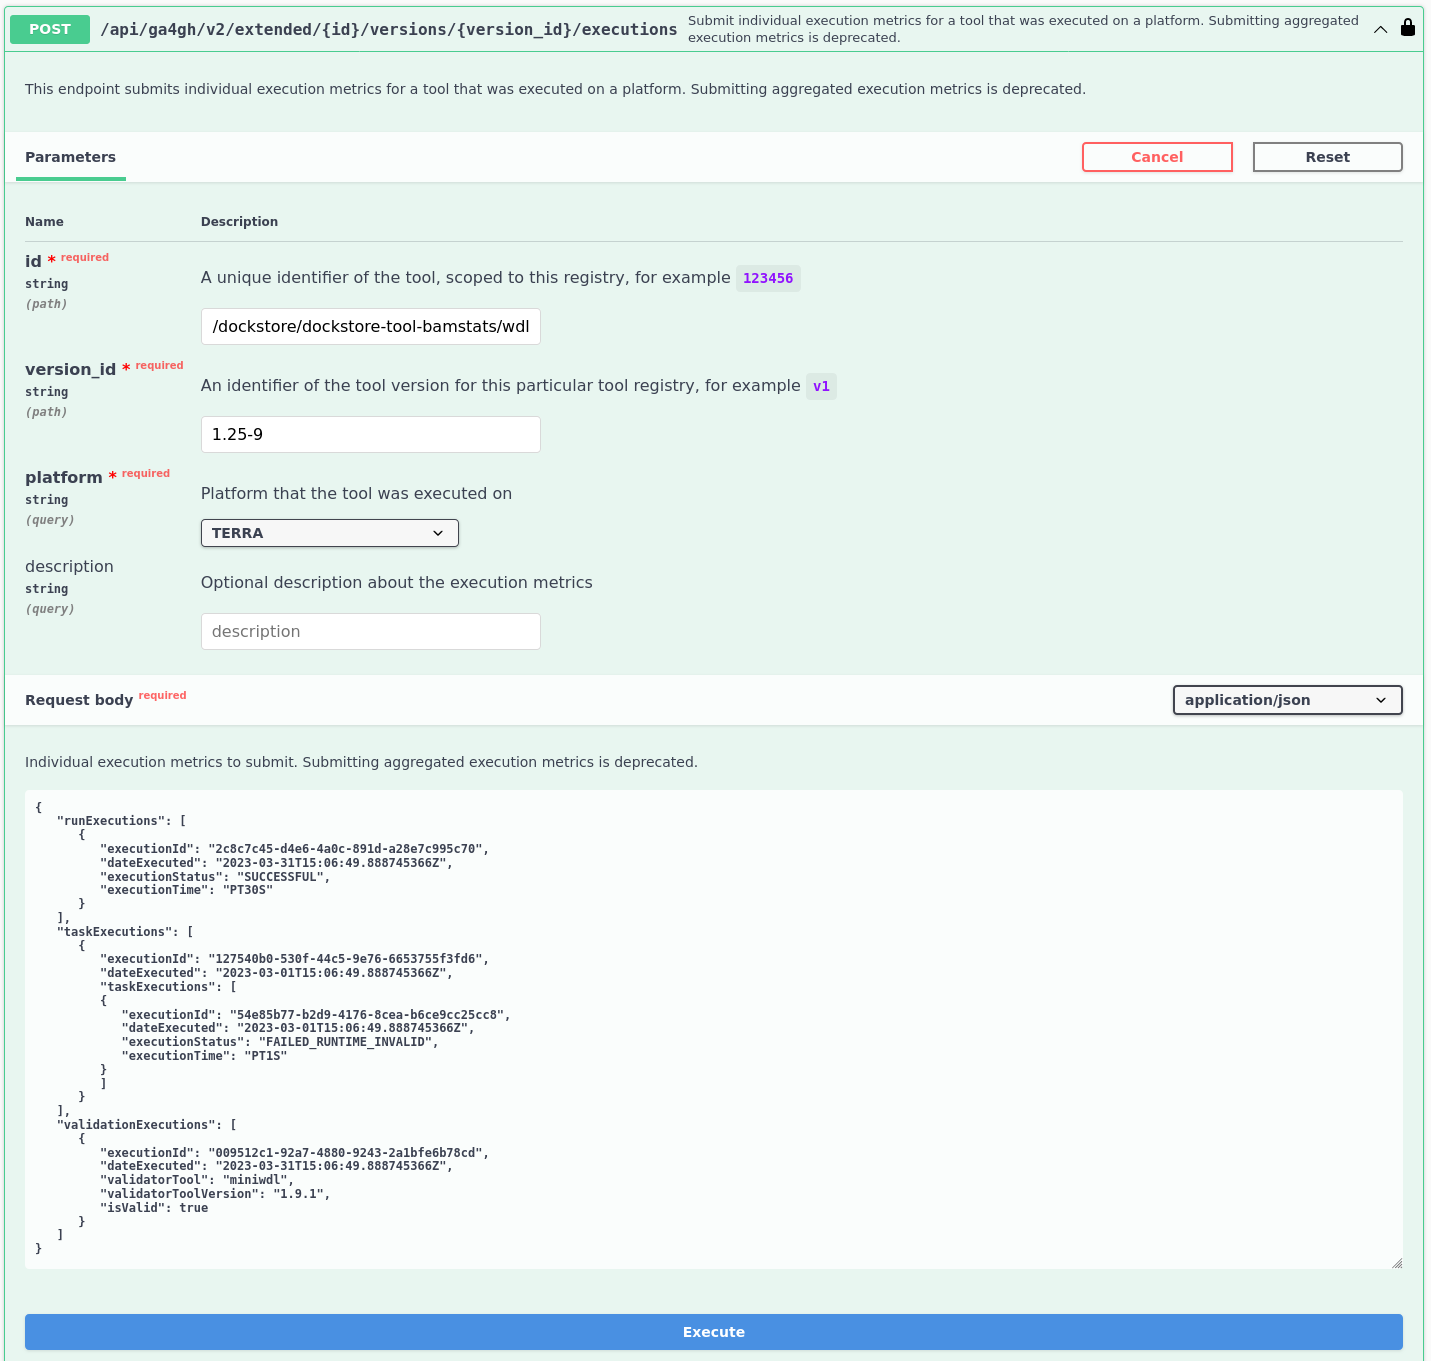Click the version example value v1
The image size is (1431, 1361).
coord(821,386)
